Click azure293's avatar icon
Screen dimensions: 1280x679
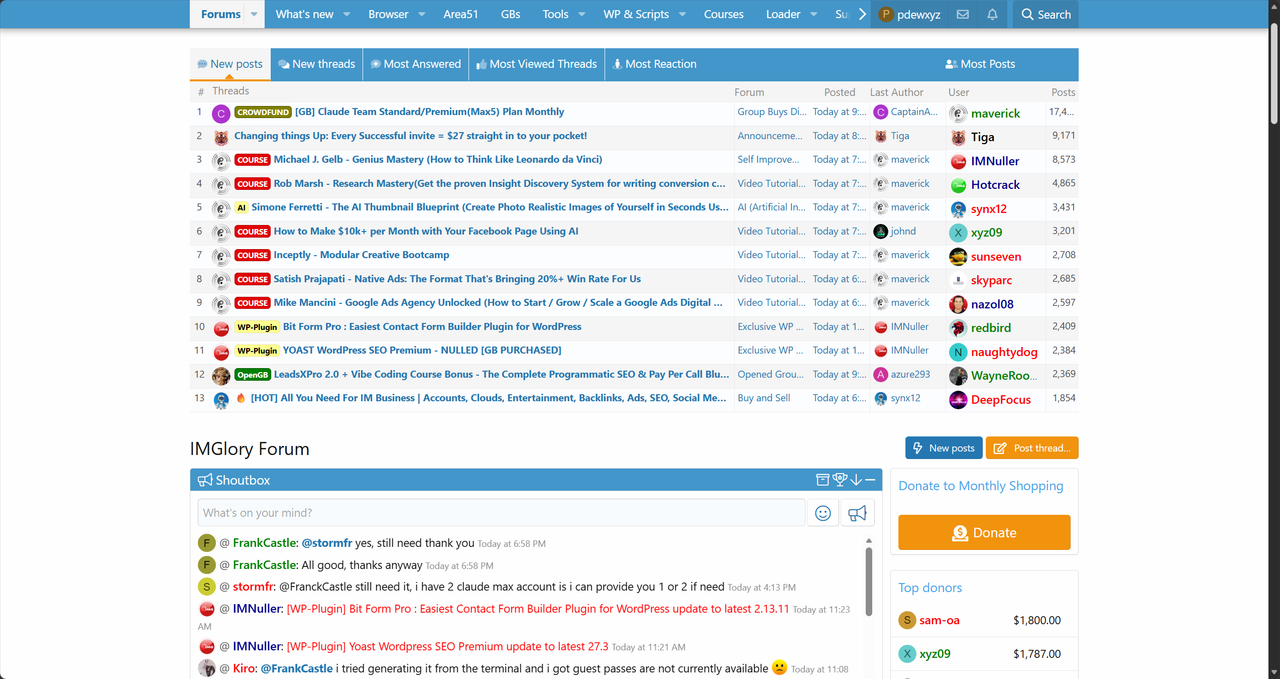(x=880, y=374)
